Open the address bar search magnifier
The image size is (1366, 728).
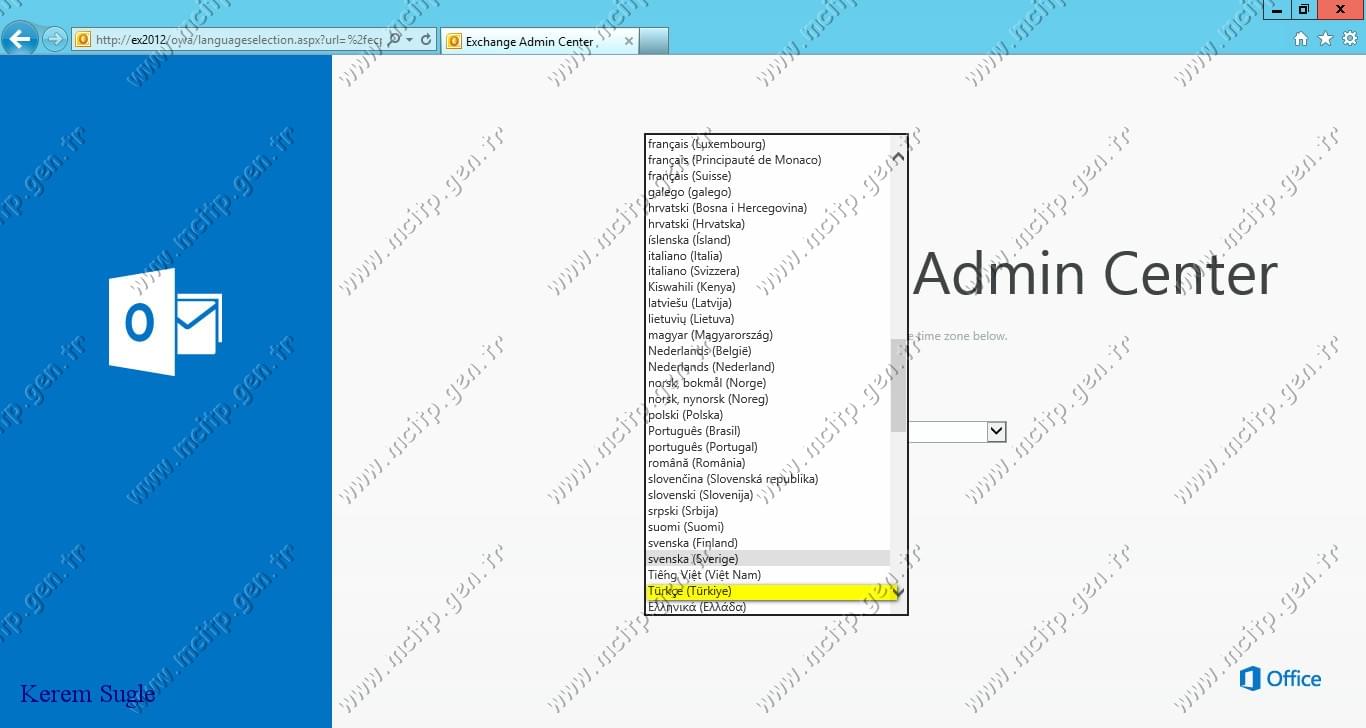pyautogui.click(x=394, y=40)
